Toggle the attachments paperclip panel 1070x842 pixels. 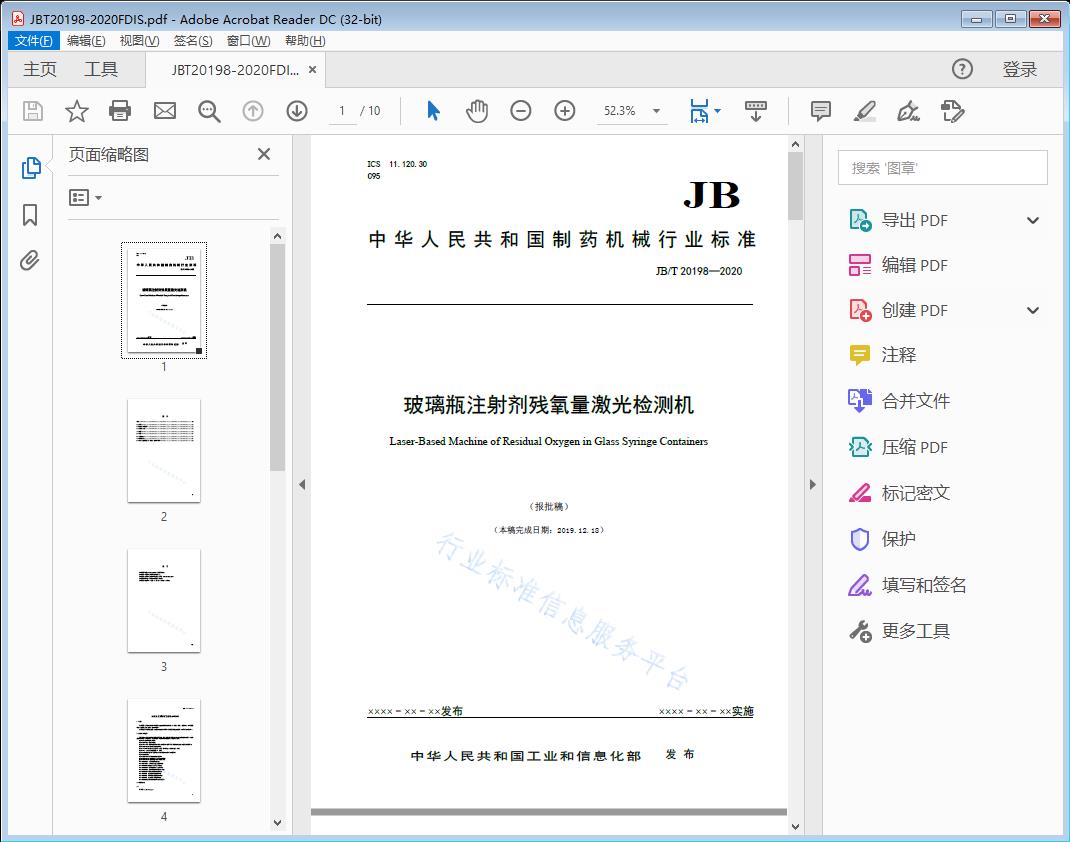[30, 262]
